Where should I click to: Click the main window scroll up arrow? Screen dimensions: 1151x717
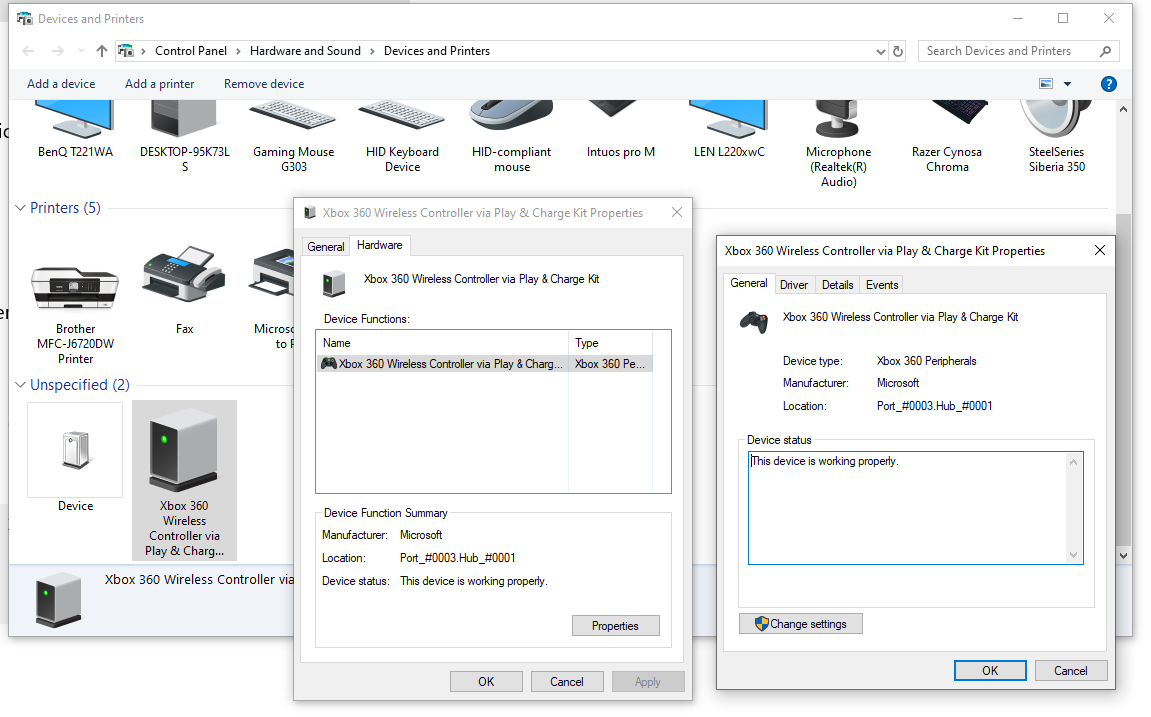[x=1123, y=109]
